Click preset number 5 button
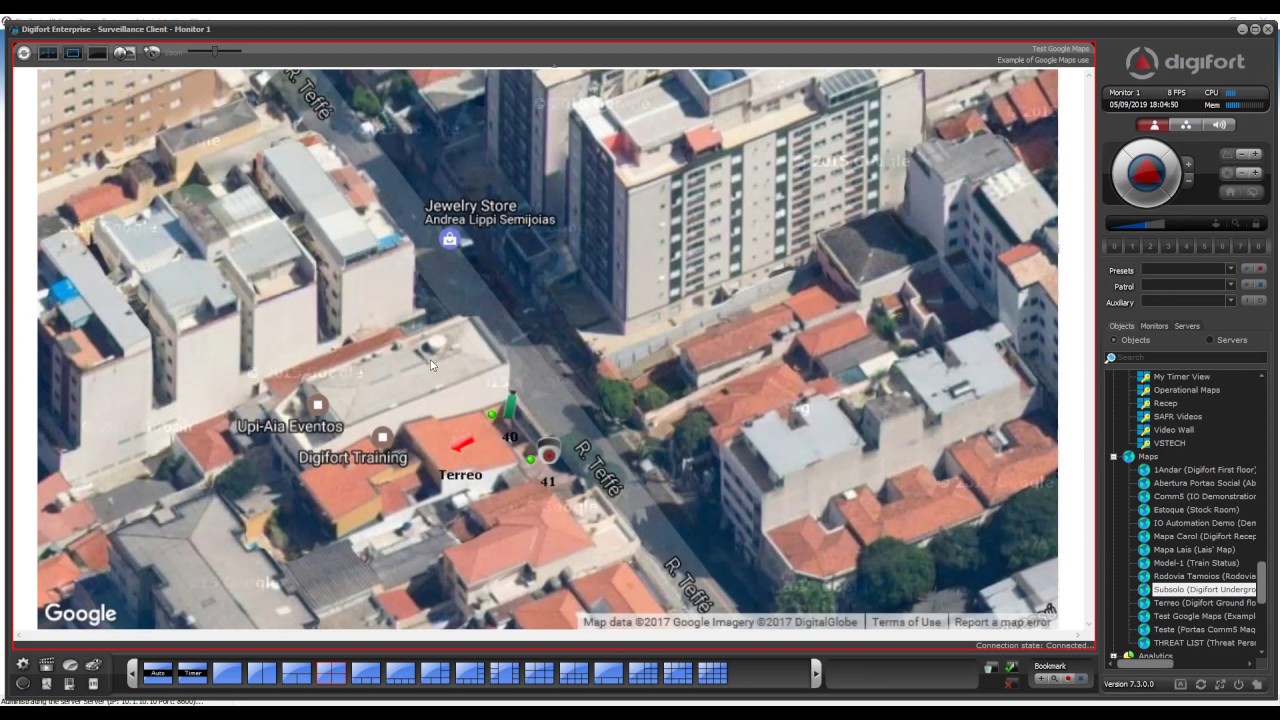 [x=1204, y=246]
